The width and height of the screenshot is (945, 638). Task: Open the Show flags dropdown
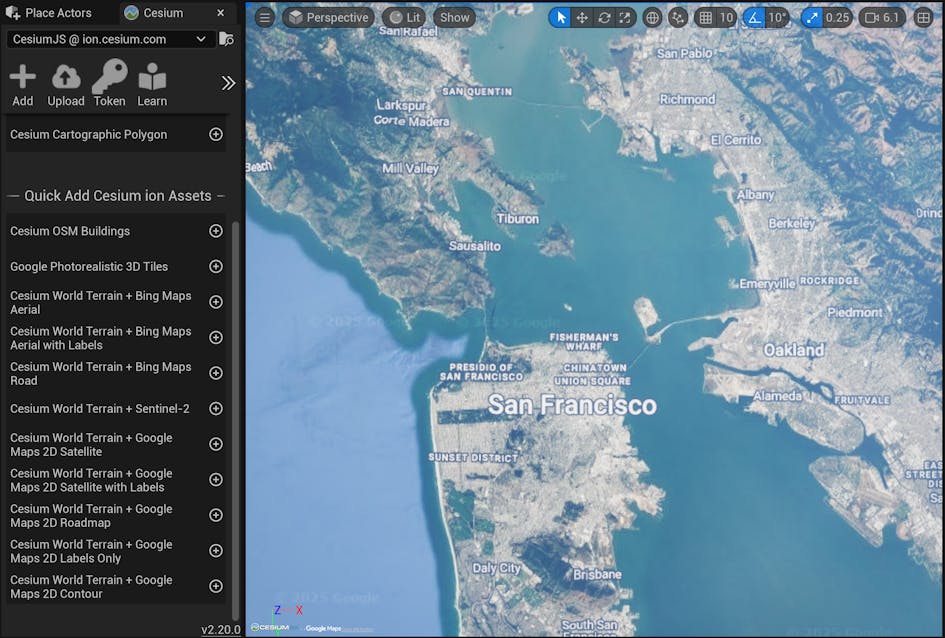[454, 17]
